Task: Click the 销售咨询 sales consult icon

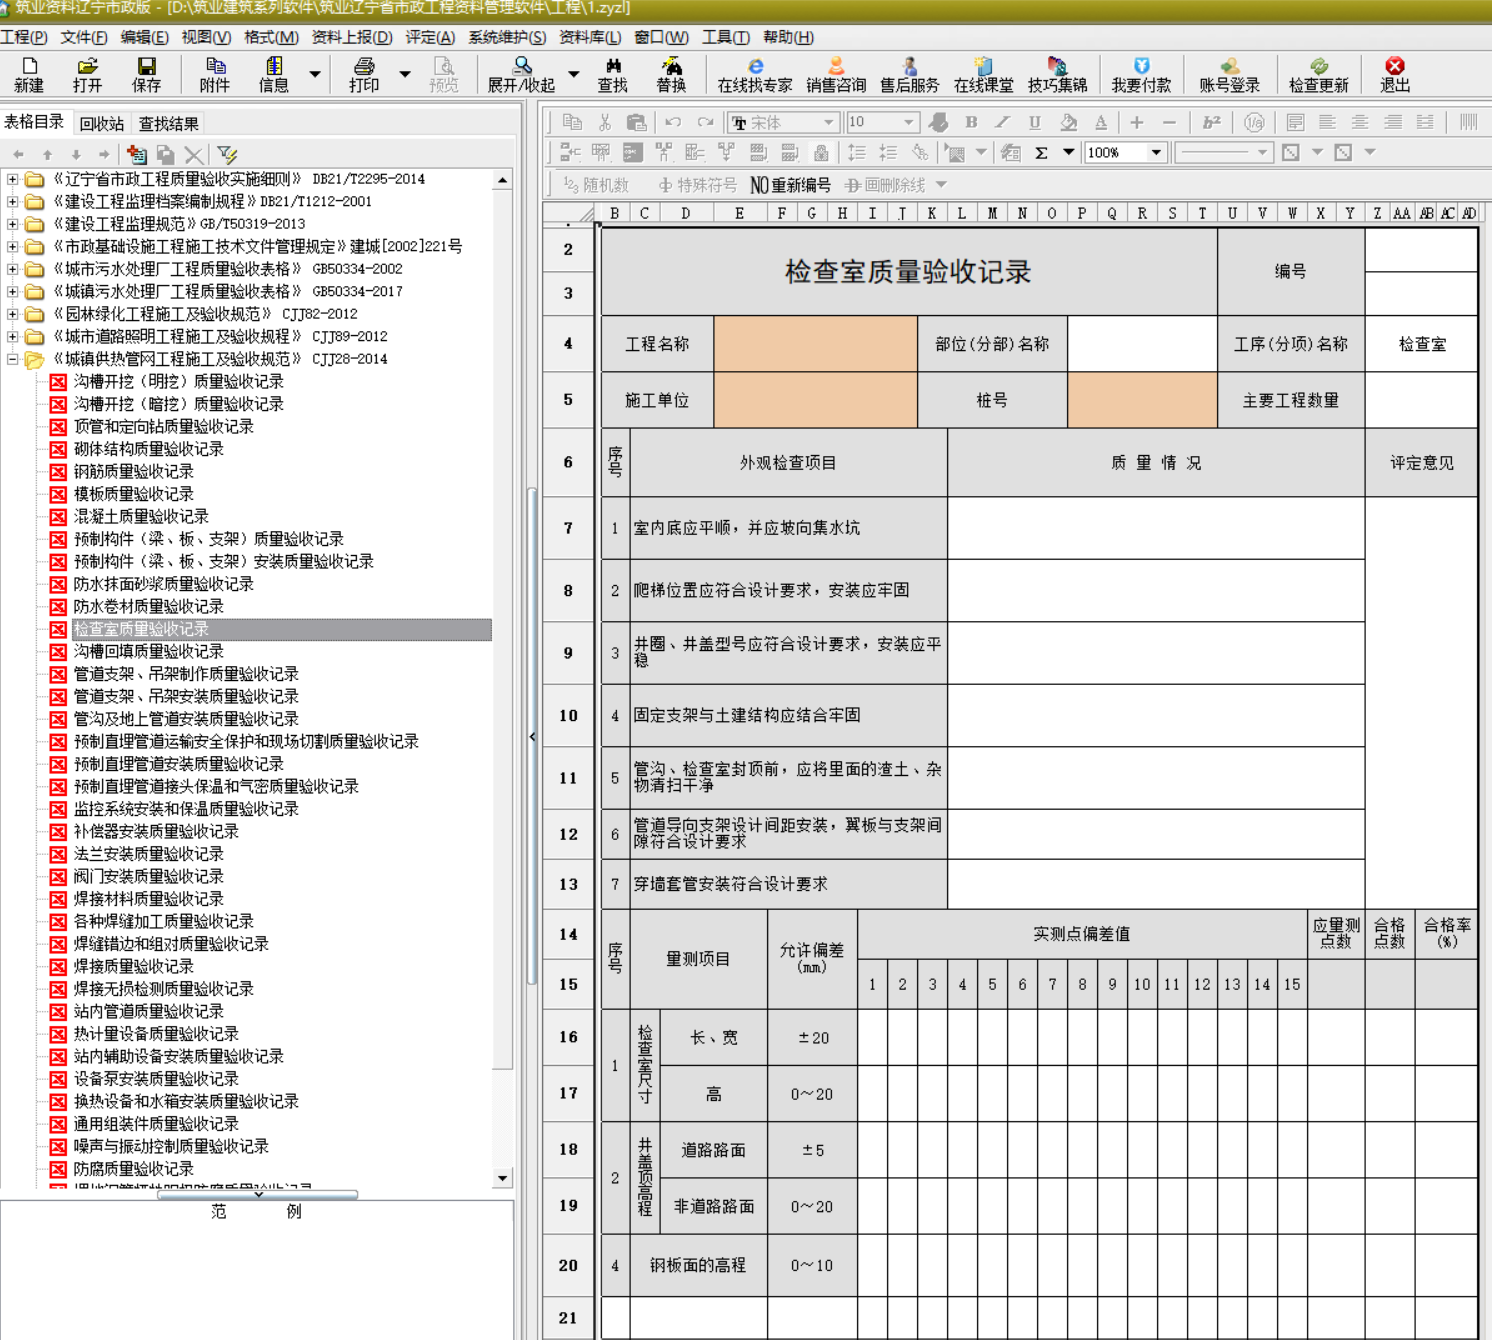Action: pos(836,75)
